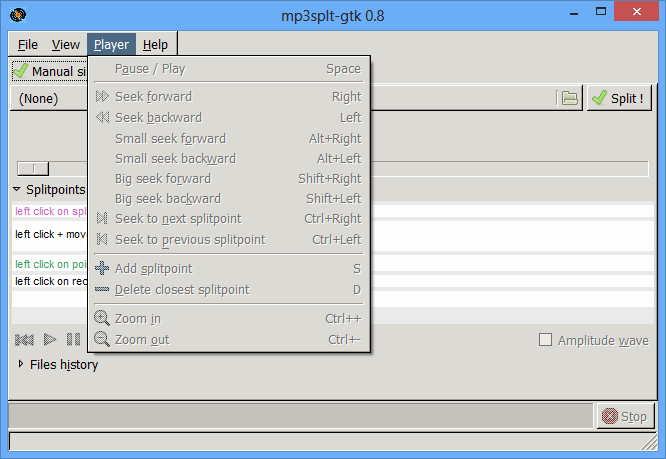Click the progress slider handle

click(x=33, y=169)
